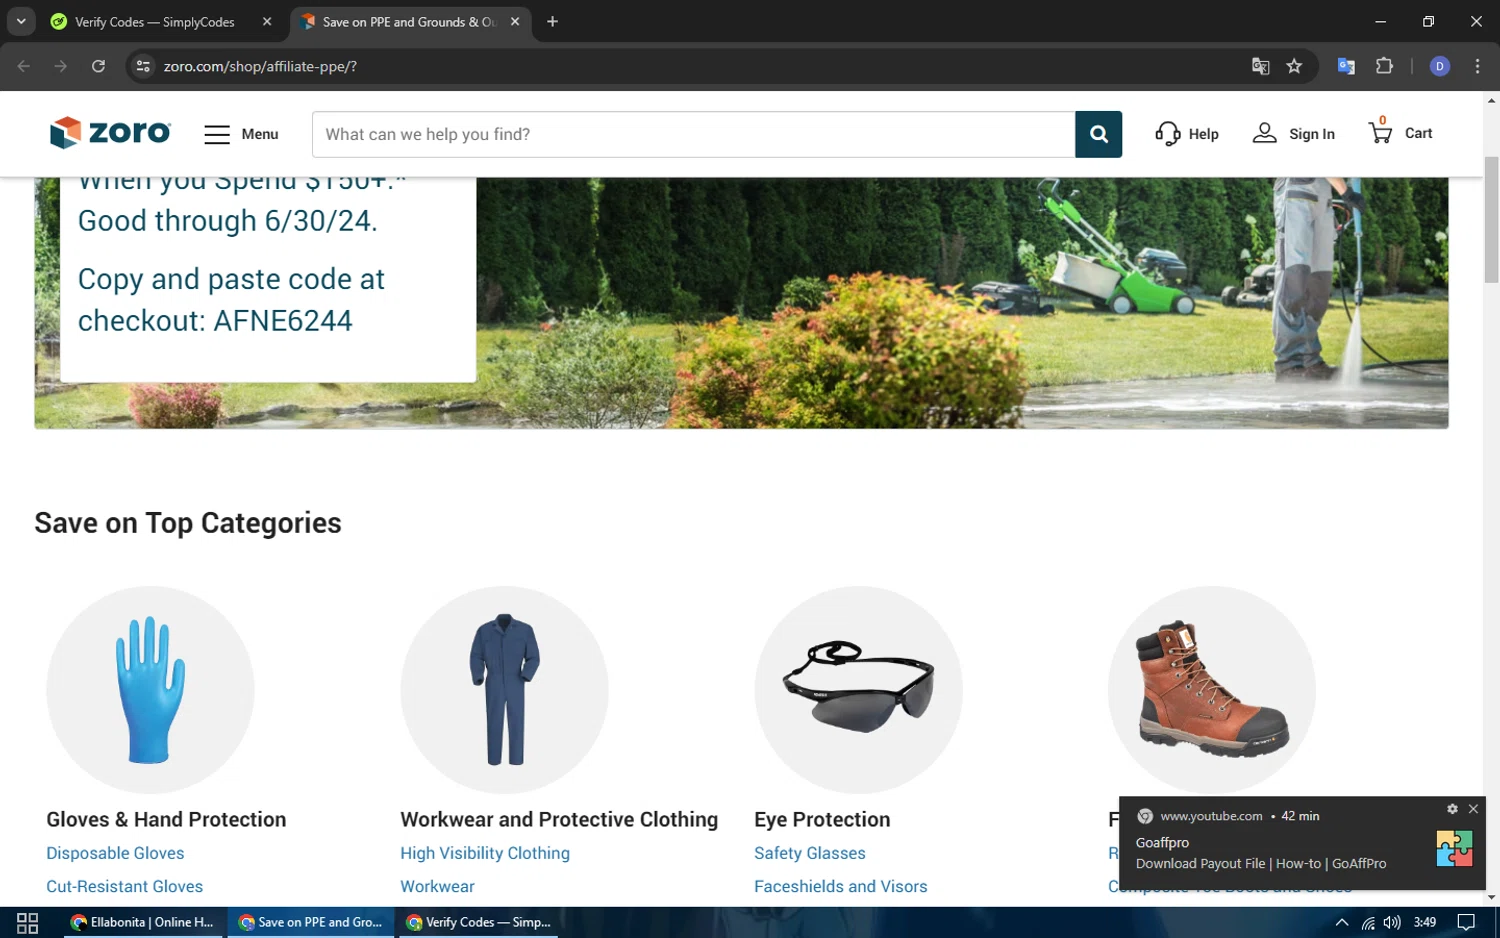Close the Verify Codes tab
The height and width of the screenshot is (938, 1500).
pos(267,22)
